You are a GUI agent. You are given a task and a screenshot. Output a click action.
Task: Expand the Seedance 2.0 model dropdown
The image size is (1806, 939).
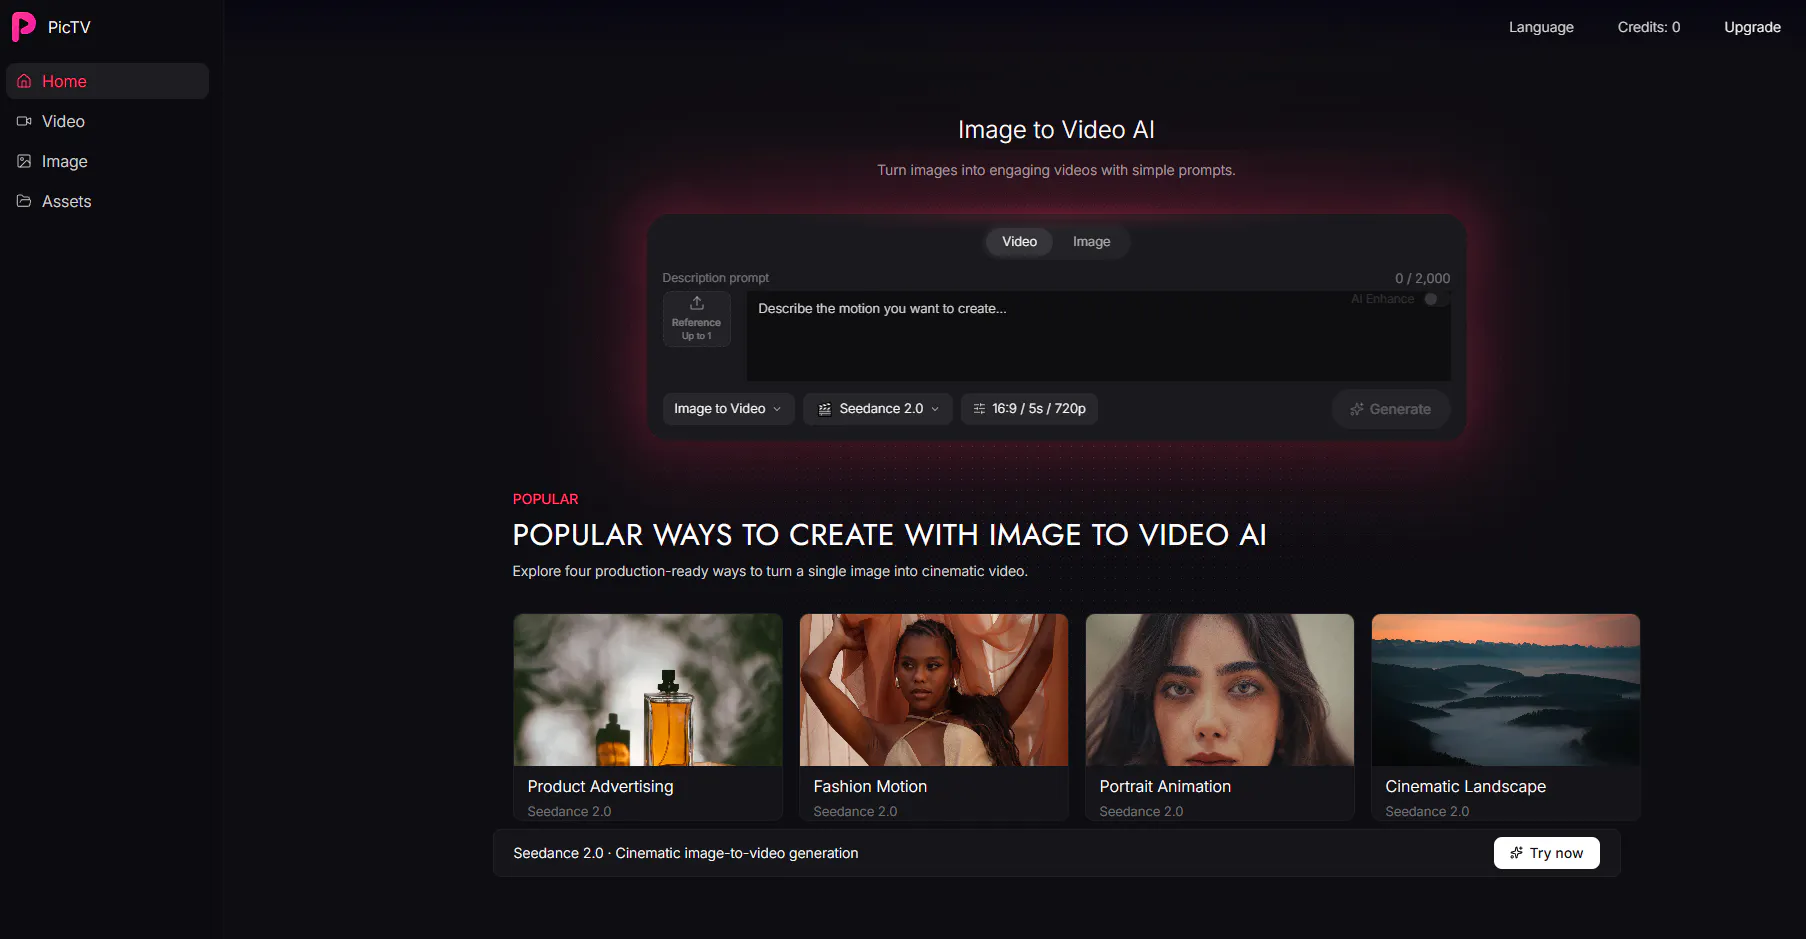(878, 409)
